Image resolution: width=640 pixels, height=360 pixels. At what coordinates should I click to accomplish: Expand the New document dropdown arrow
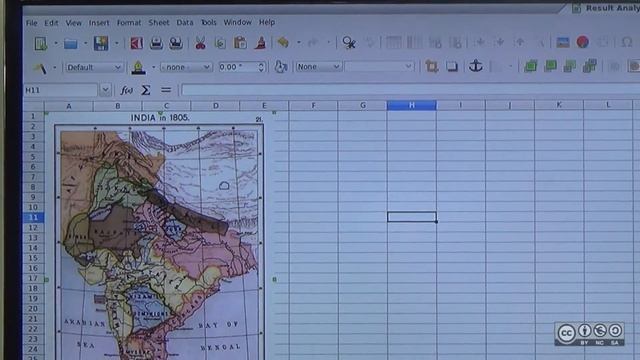56,43
